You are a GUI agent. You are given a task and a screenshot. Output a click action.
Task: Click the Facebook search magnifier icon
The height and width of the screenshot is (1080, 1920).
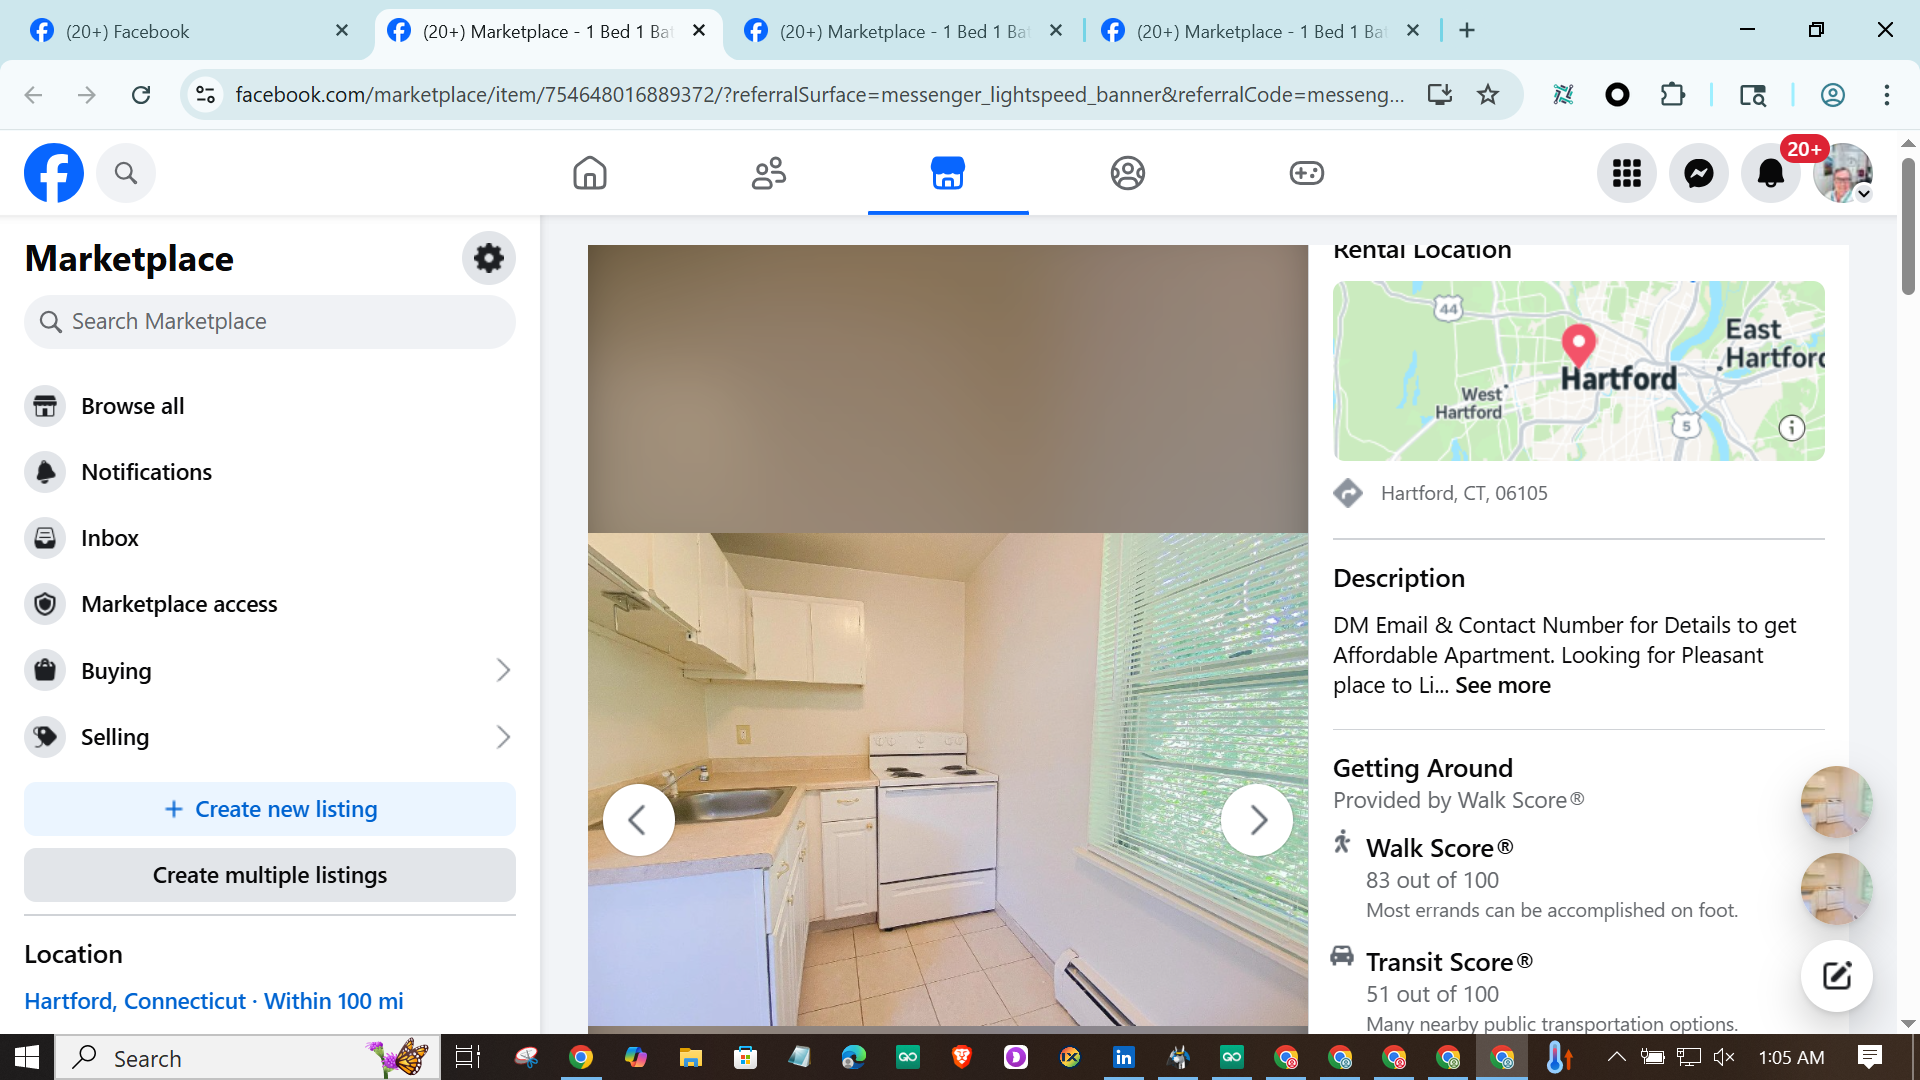pos(126,173)
